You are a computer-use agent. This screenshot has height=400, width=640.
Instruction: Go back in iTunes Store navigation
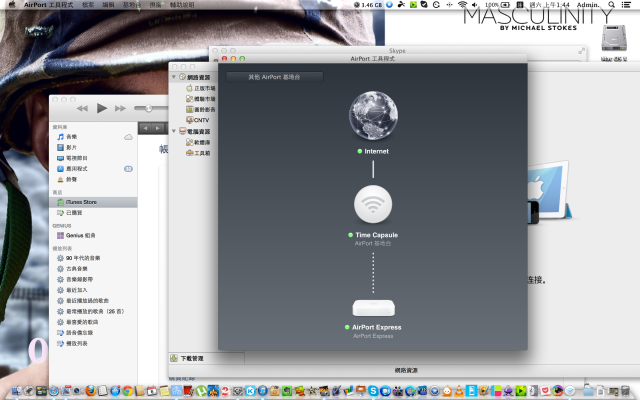145,128
